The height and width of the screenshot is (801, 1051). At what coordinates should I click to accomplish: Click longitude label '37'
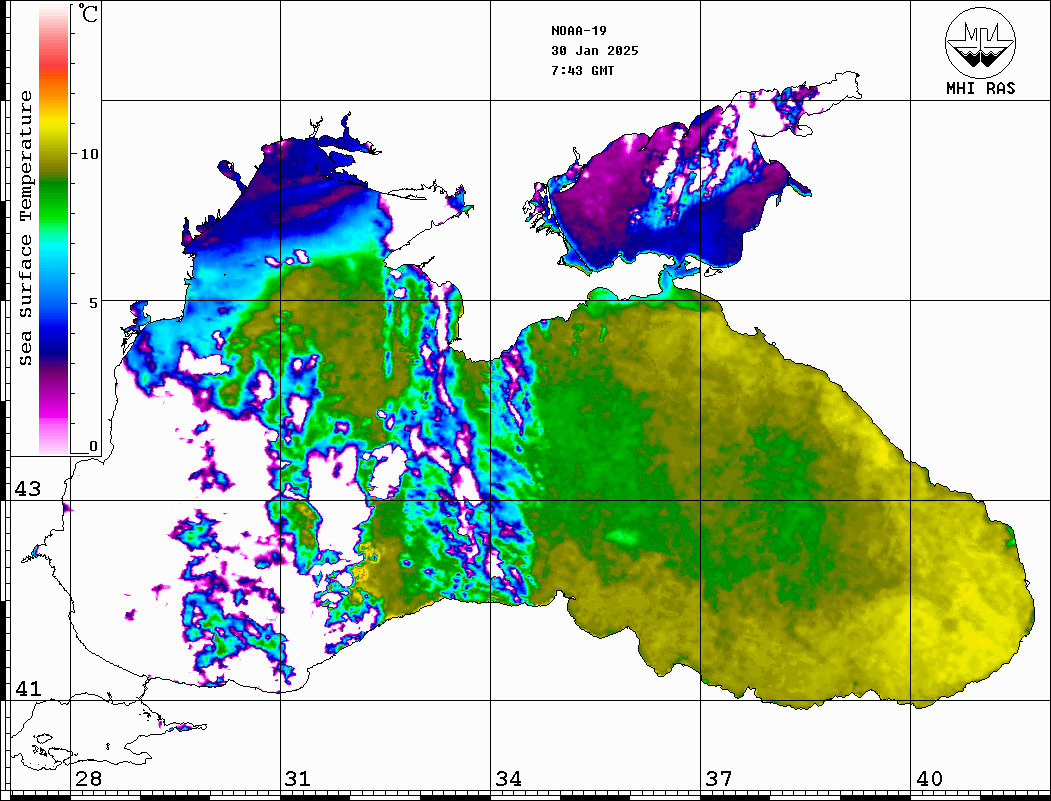719,778
